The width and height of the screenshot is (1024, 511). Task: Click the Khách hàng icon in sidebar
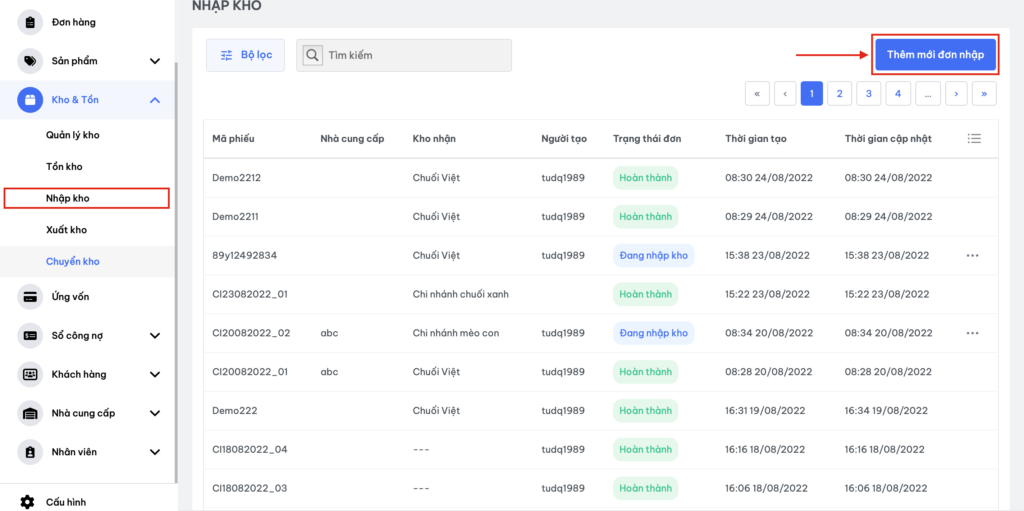click(x=30, y=374)
